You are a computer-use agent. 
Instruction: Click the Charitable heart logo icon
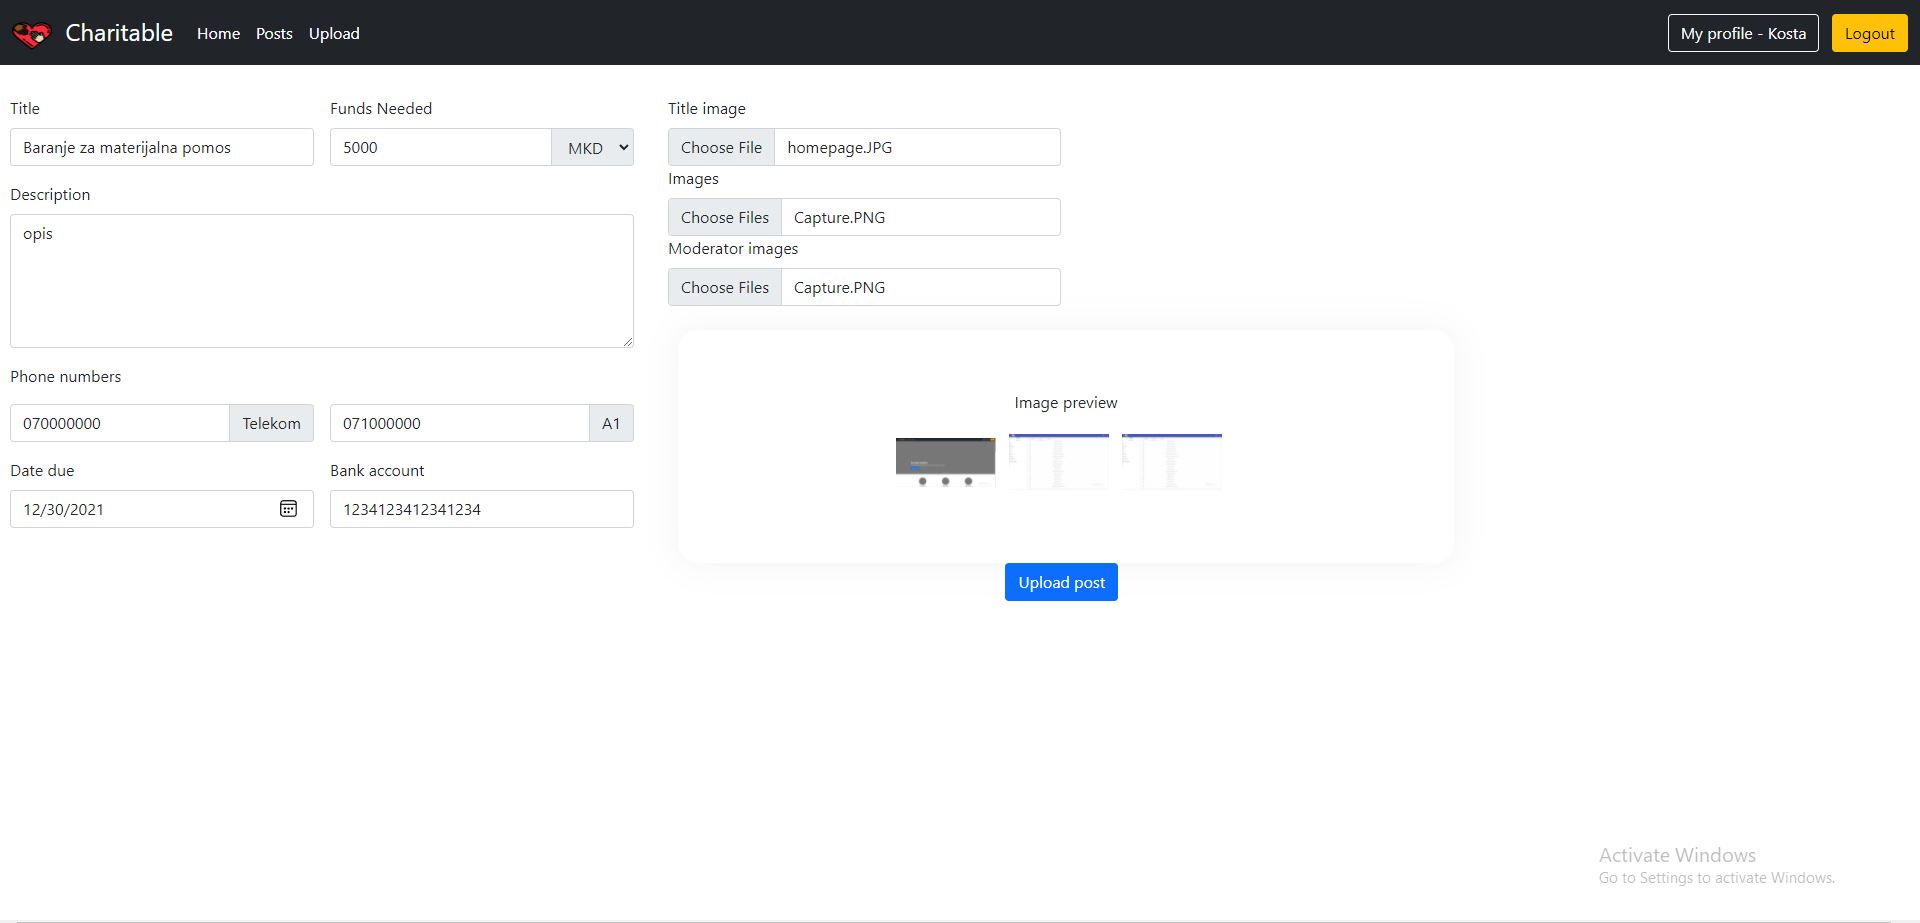[31, 34]
